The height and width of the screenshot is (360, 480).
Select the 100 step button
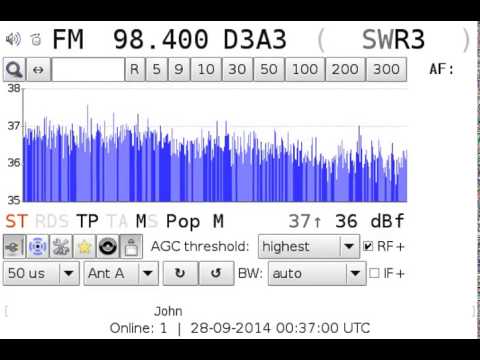[305, 69]
